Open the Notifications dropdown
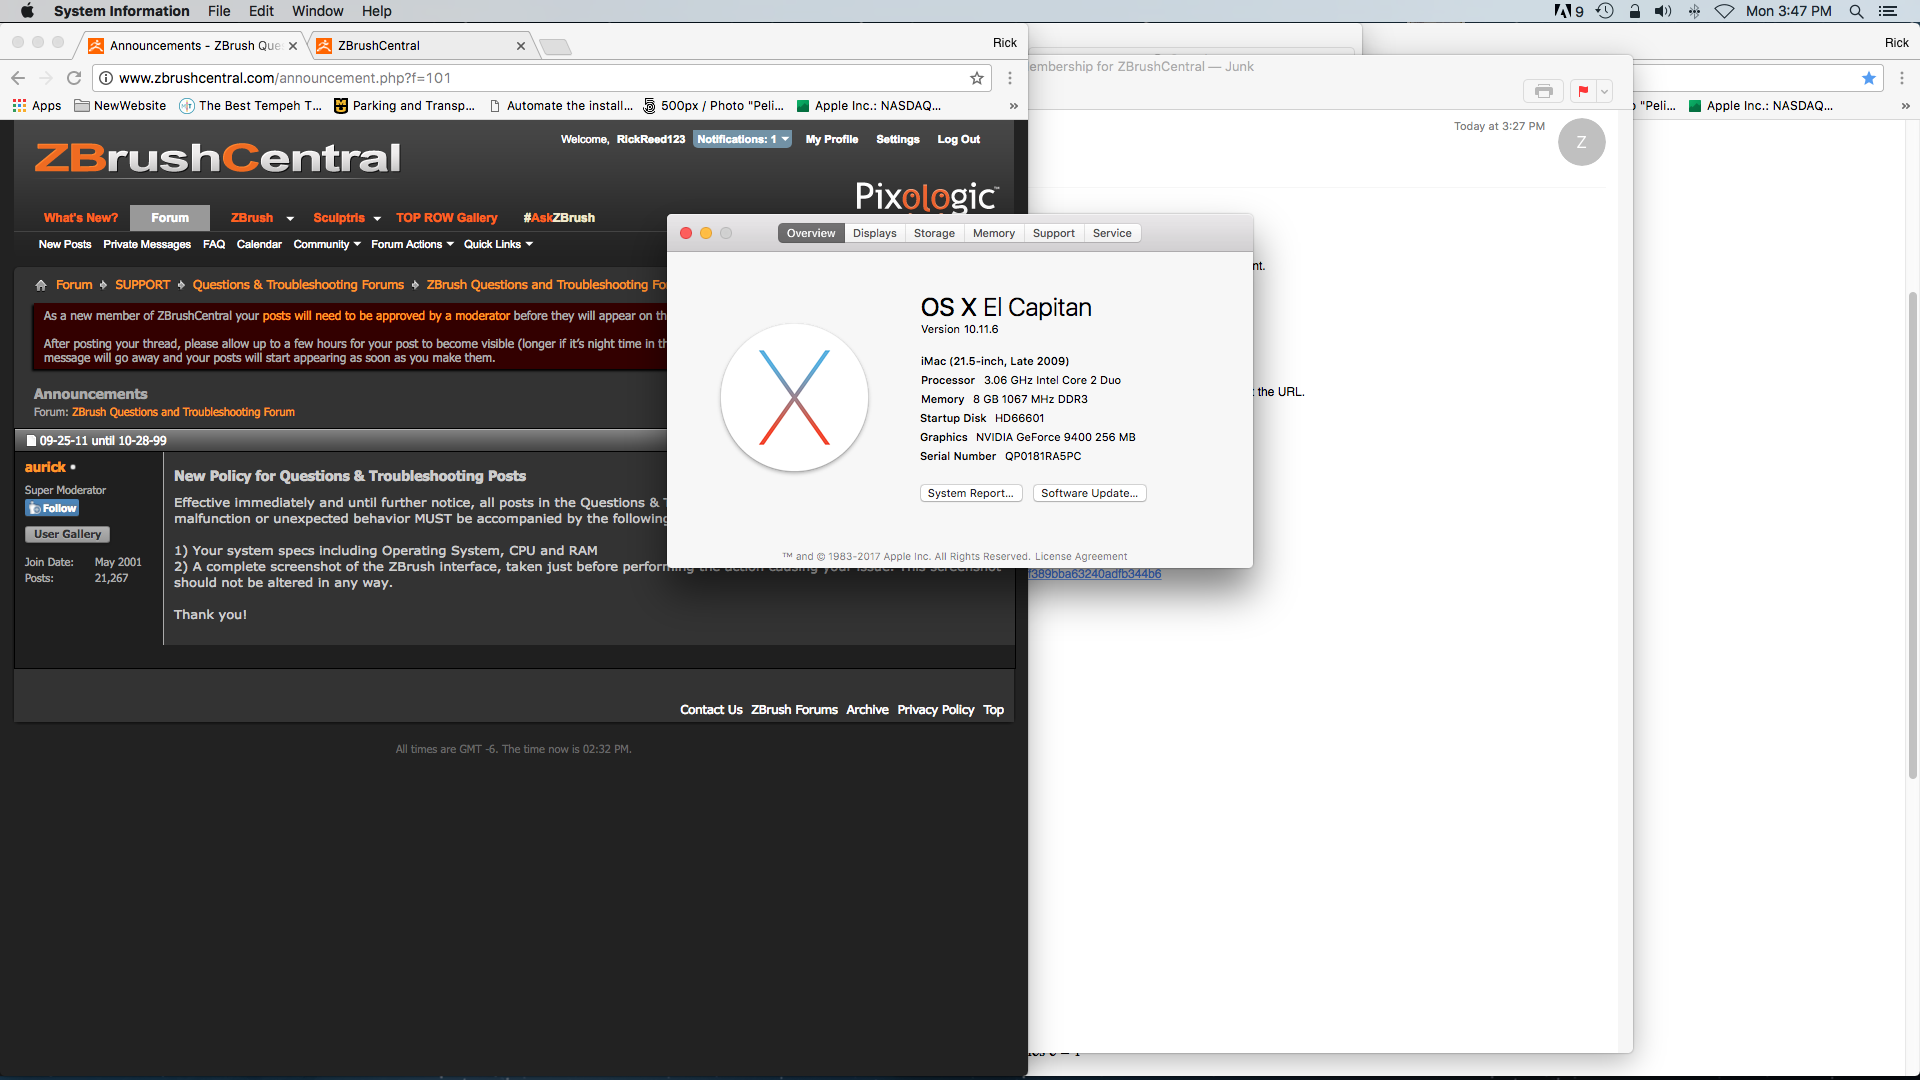1920x1080 pixels. pyautogui.click(x=742, y=139)
